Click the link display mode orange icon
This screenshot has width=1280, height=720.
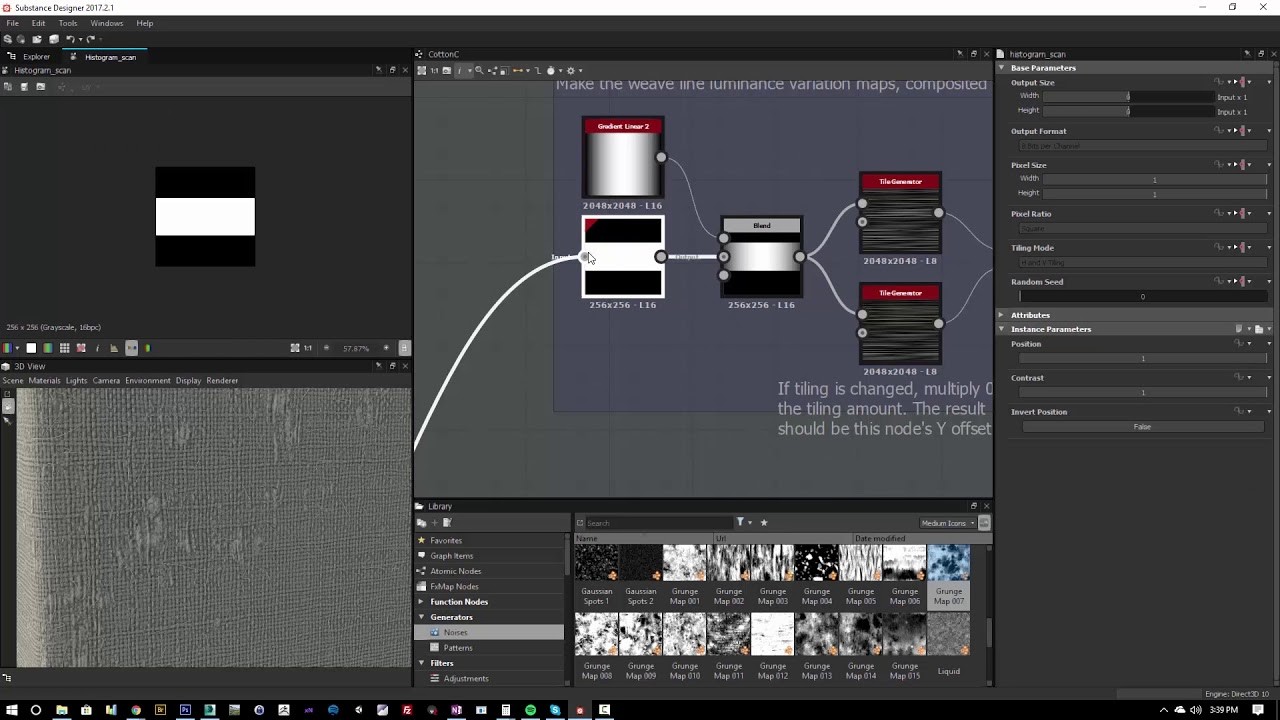click(518, 71)
